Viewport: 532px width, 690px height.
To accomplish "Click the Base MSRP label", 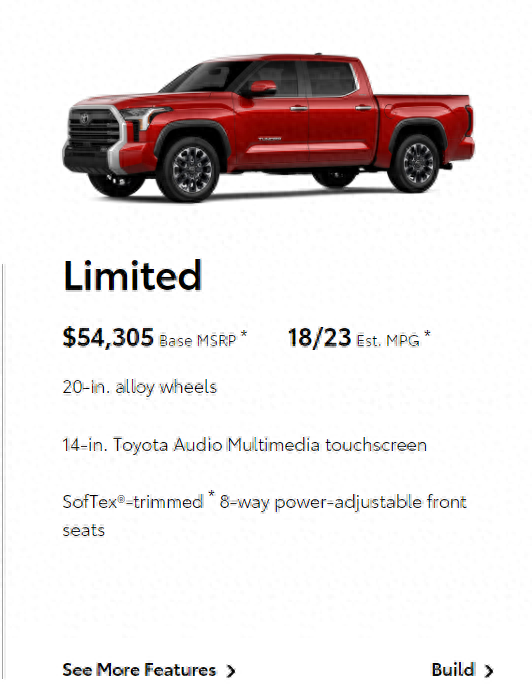I will click(198, 341).
